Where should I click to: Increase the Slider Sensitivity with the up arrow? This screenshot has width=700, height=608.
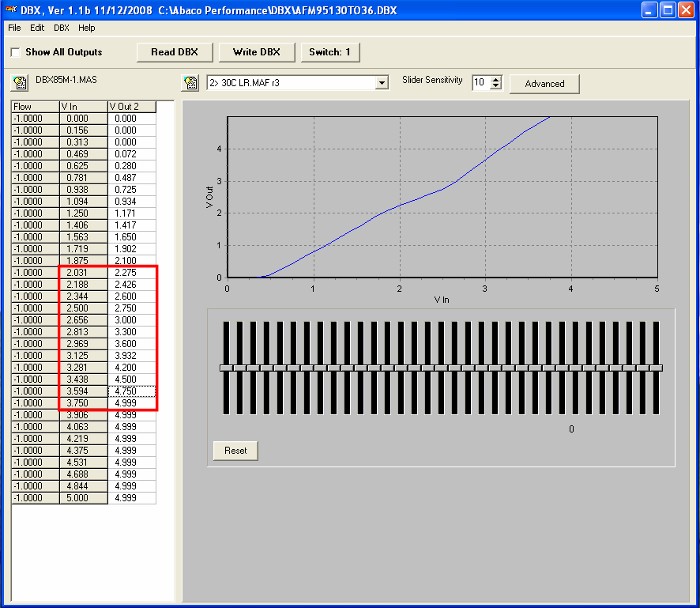click(496, 79)
